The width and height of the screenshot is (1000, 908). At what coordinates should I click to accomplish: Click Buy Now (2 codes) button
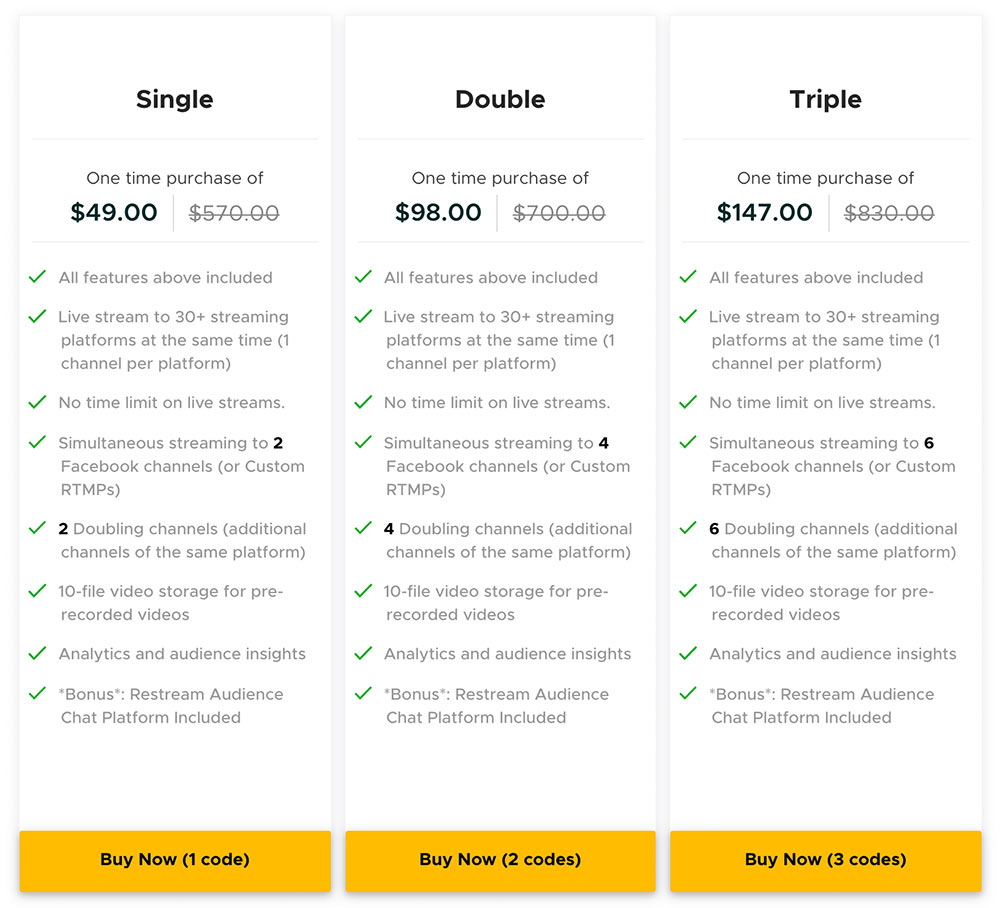[x=500, y=860]
